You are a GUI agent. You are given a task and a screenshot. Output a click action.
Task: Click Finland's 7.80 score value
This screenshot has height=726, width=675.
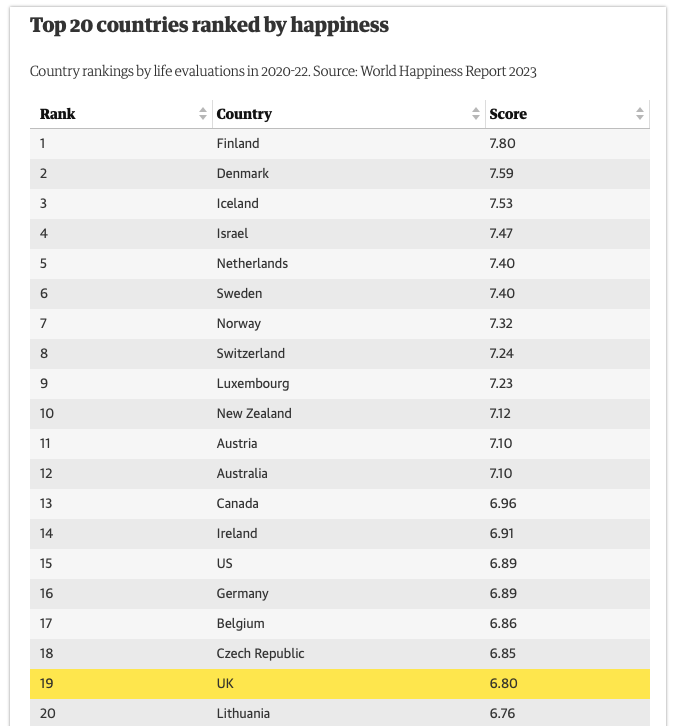503,143
